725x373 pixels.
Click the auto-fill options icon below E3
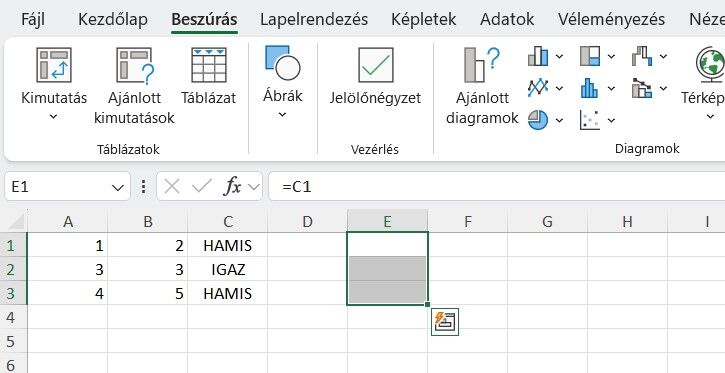(445, 322)
